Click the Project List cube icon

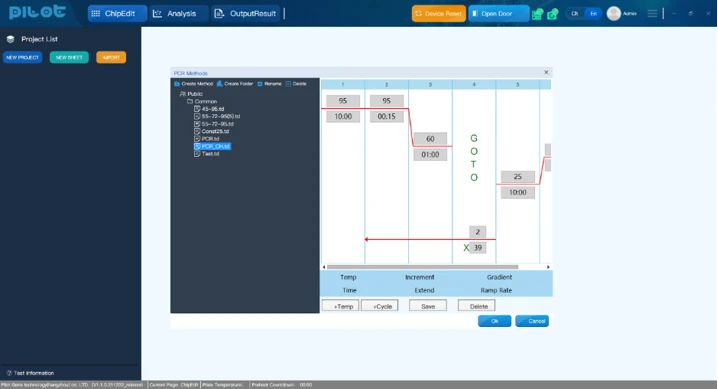click(x=11, y=39)
